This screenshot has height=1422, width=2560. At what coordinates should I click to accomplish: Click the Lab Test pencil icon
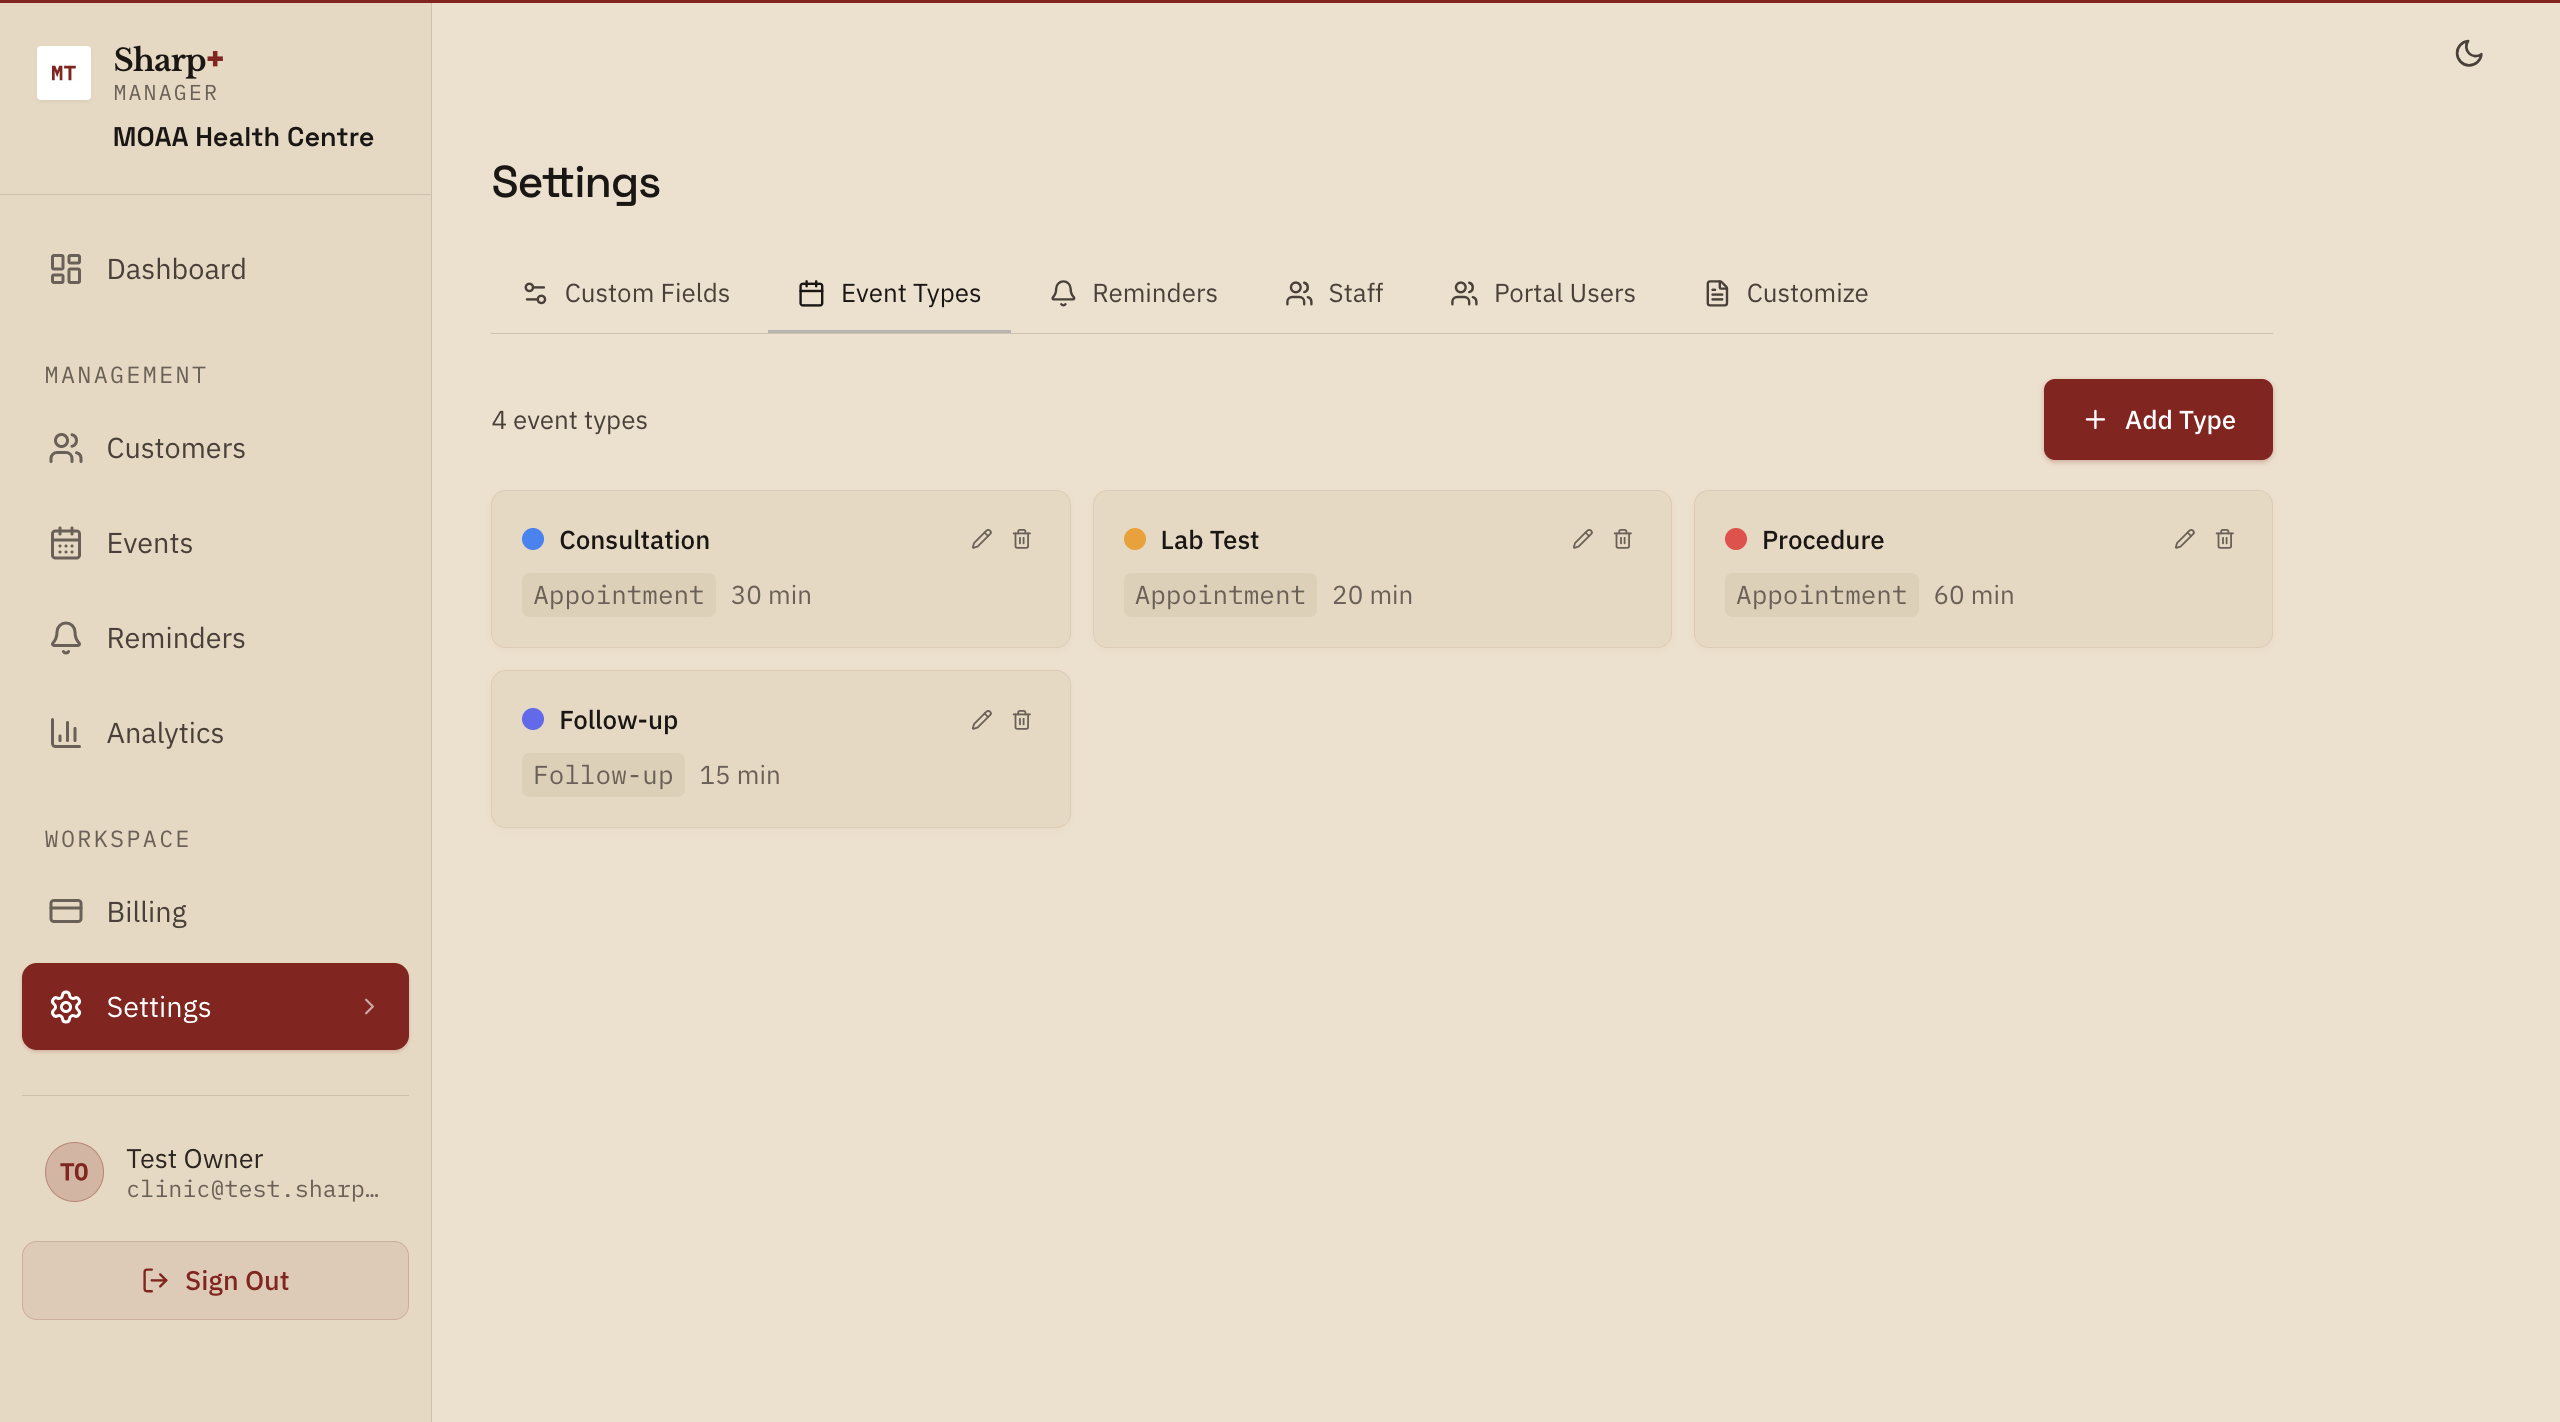[x=1582, y=539]
